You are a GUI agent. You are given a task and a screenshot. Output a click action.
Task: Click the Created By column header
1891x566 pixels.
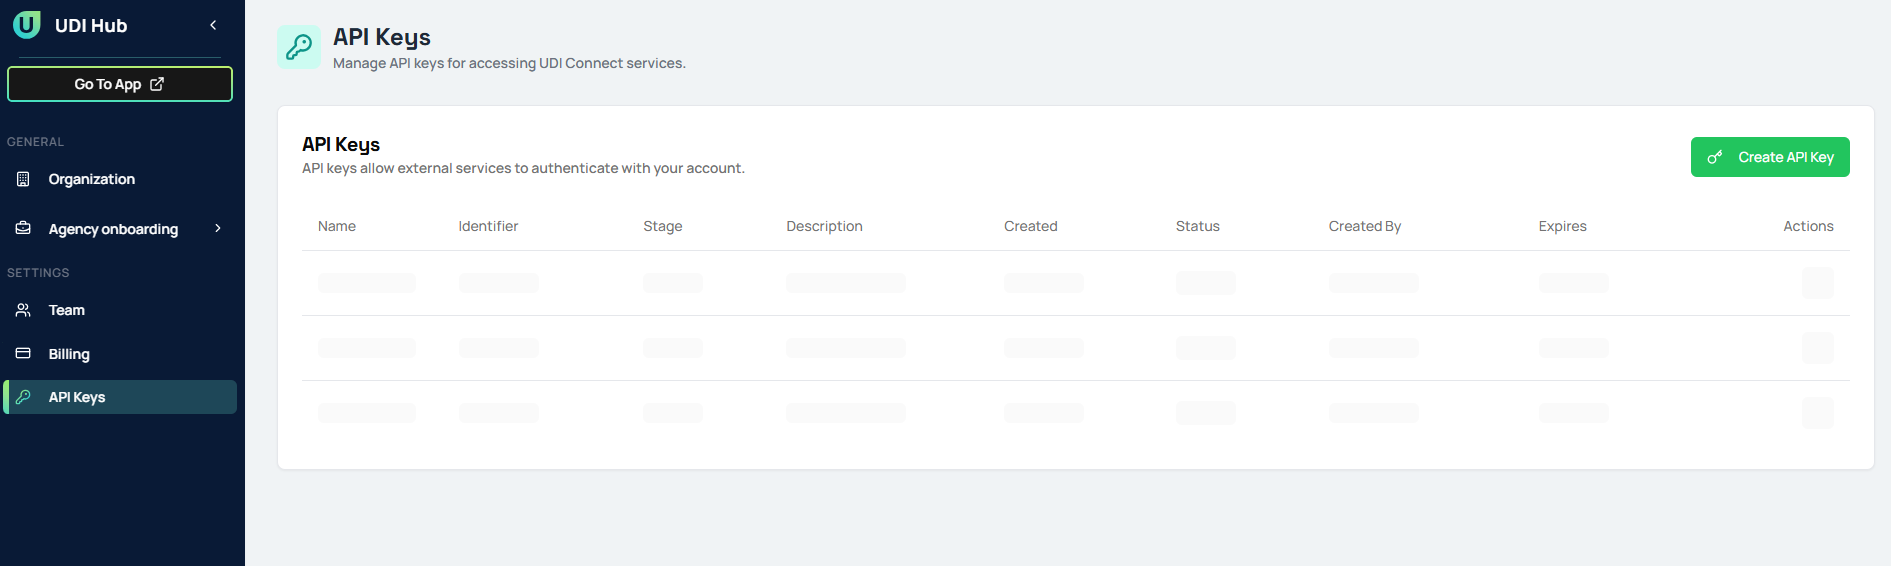click(x=1365, y=226)
